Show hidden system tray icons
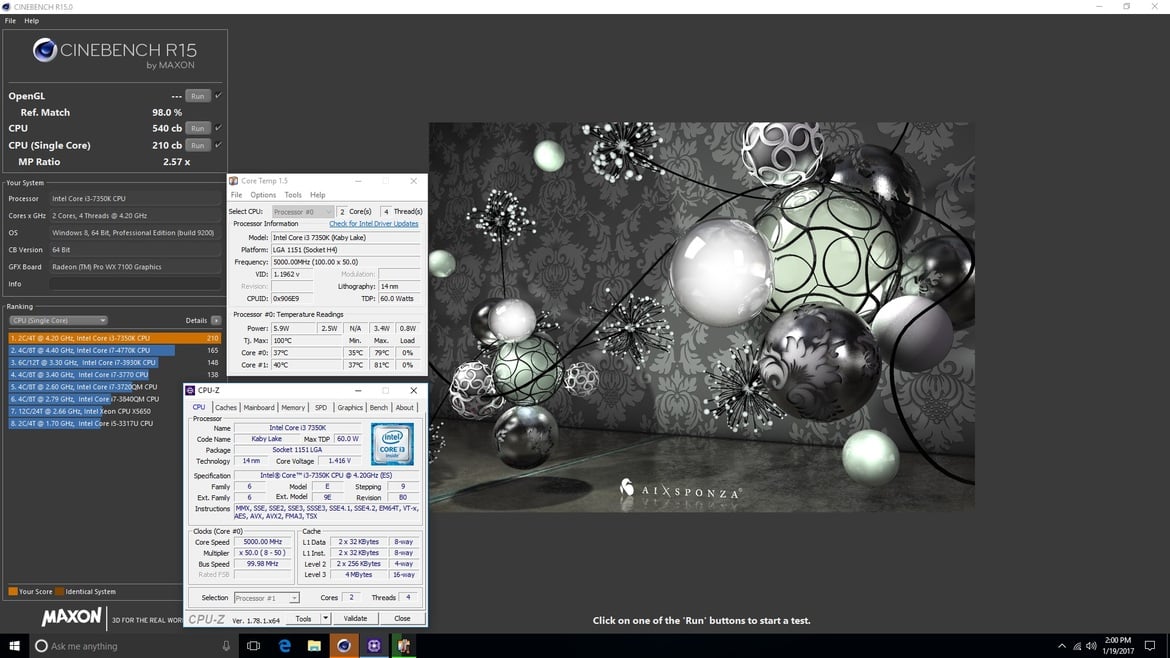The image size is (1170, 658). point(1062,646)
